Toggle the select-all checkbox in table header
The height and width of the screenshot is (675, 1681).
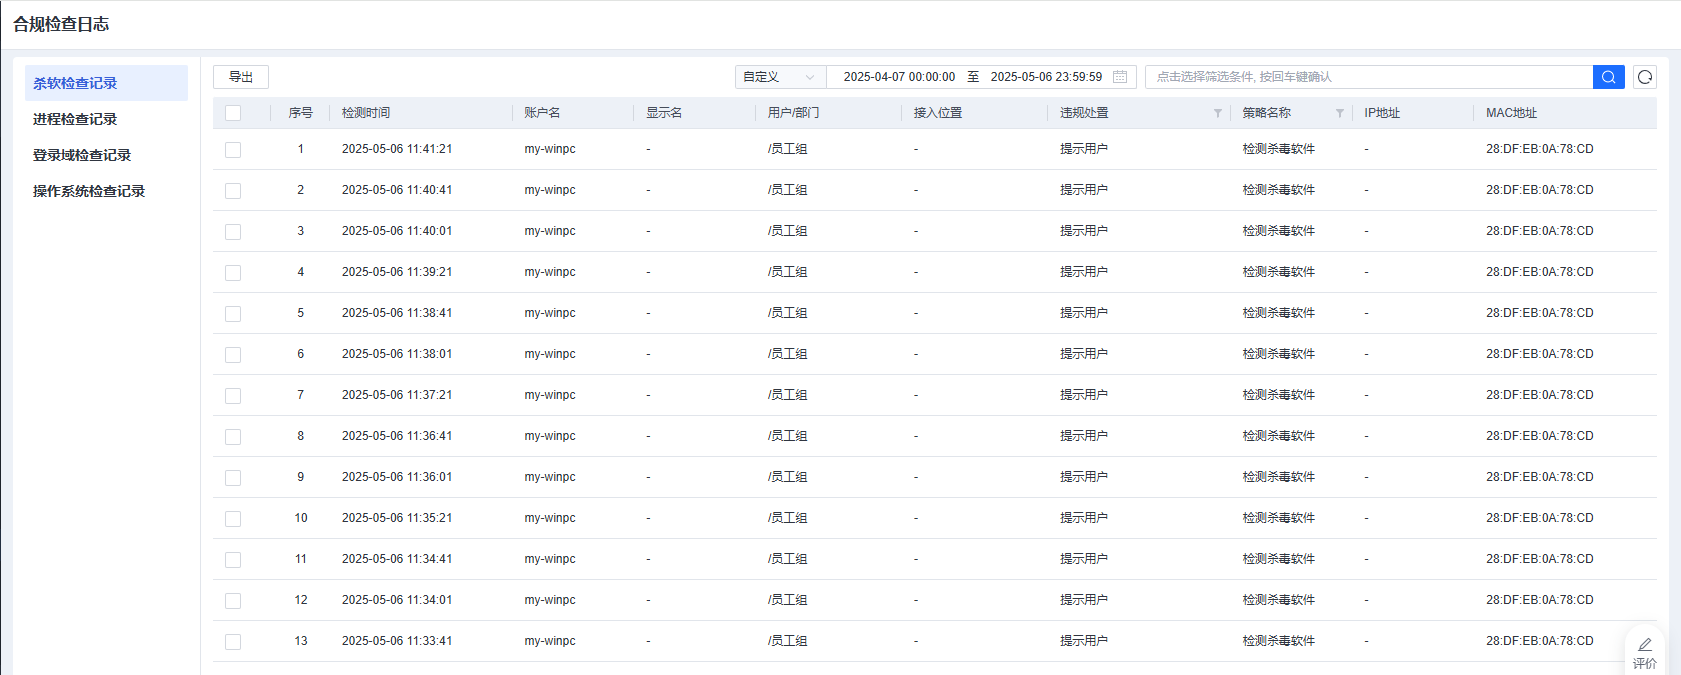233,113
